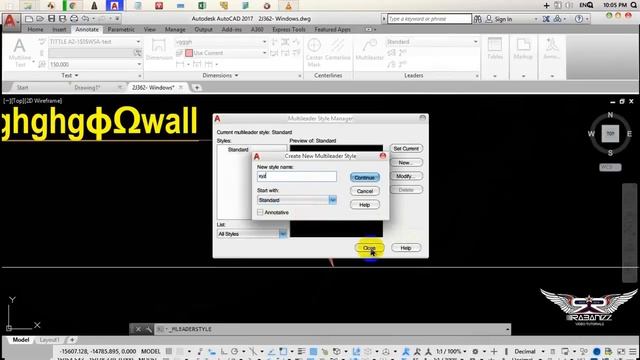Select the Centerline tool
Screen dimensions: 640x360
[x=338, y=50]
